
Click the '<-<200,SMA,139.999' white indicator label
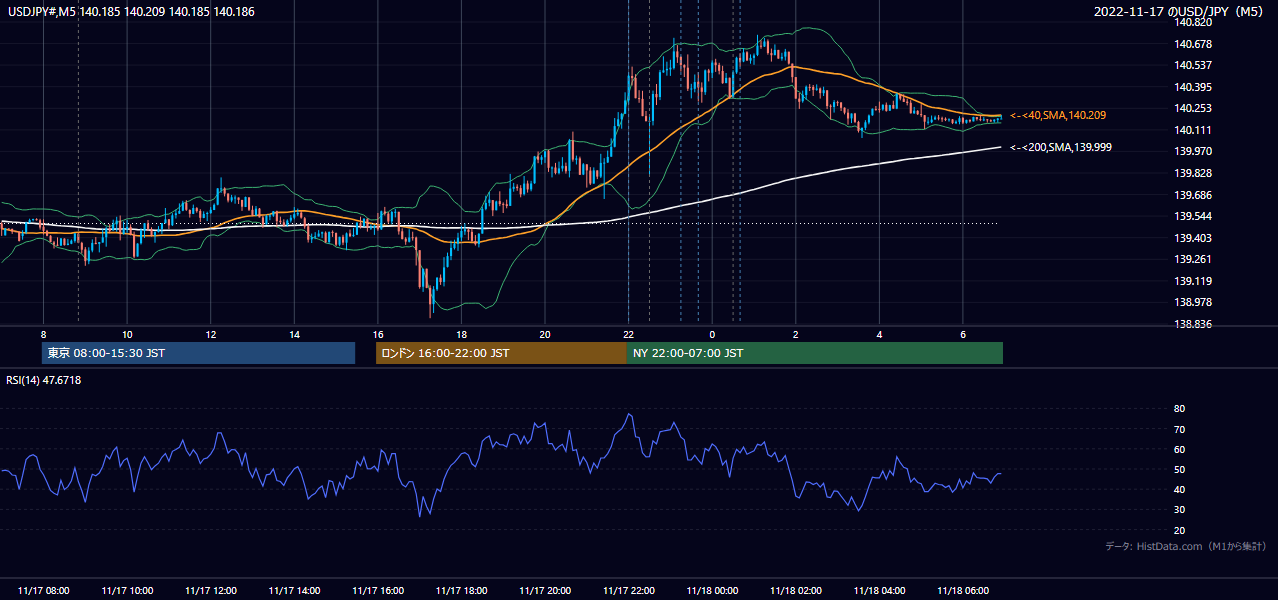click(1061, 147)
